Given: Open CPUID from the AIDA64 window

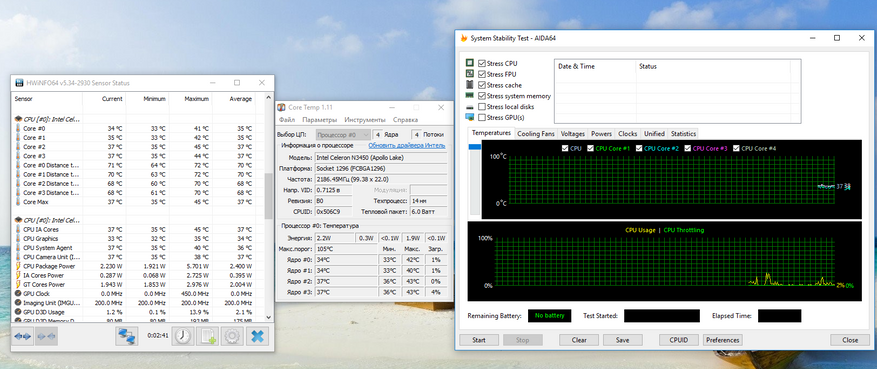Looking at the screenshot, I should 678,340.
